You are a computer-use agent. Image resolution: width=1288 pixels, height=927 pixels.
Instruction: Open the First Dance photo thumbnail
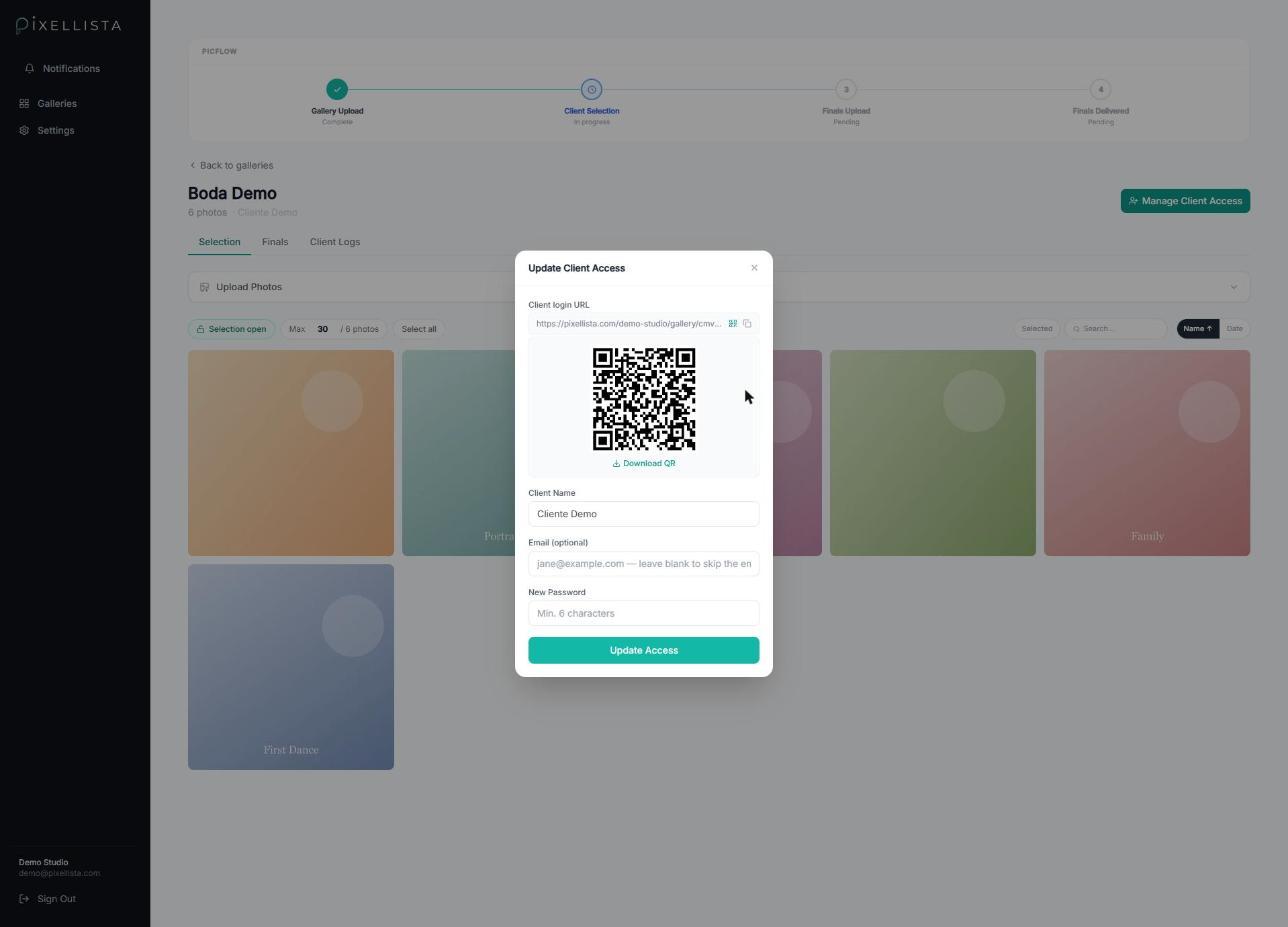pyautogui.click(x=291, y=667)
